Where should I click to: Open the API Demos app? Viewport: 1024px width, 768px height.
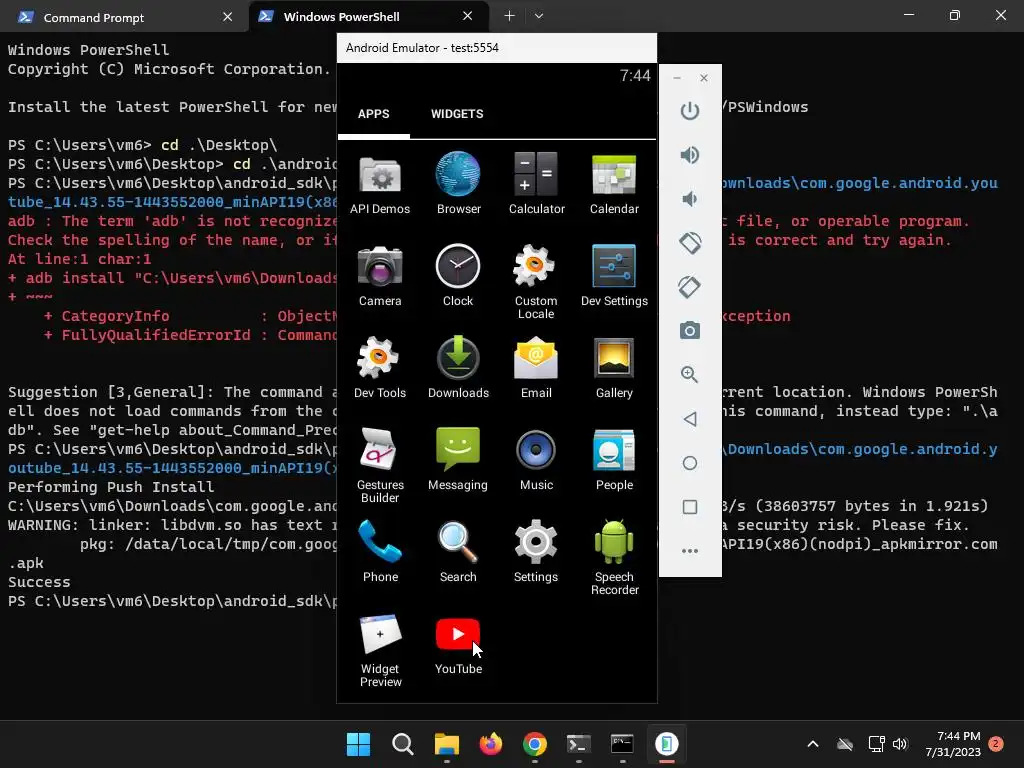[380, 184]
